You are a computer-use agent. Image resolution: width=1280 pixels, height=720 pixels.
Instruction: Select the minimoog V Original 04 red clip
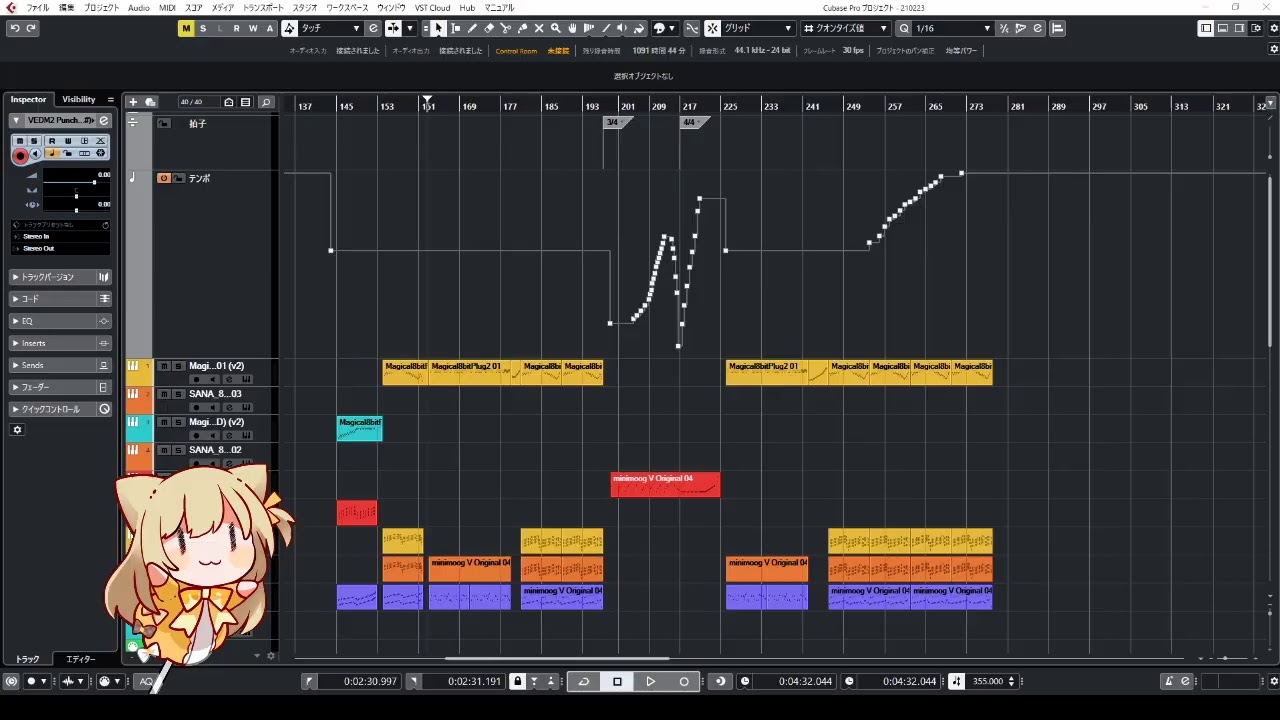tap(665, 485)
